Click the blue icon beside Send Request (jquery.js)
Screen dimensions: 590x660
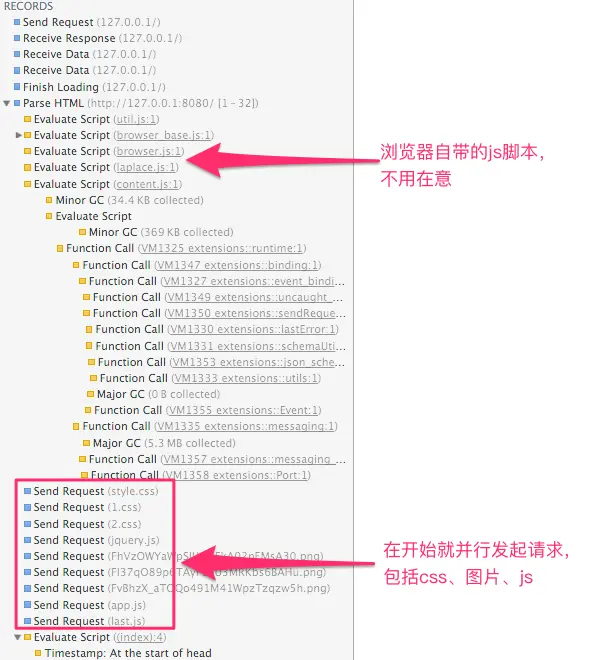[x=27, y=540]
